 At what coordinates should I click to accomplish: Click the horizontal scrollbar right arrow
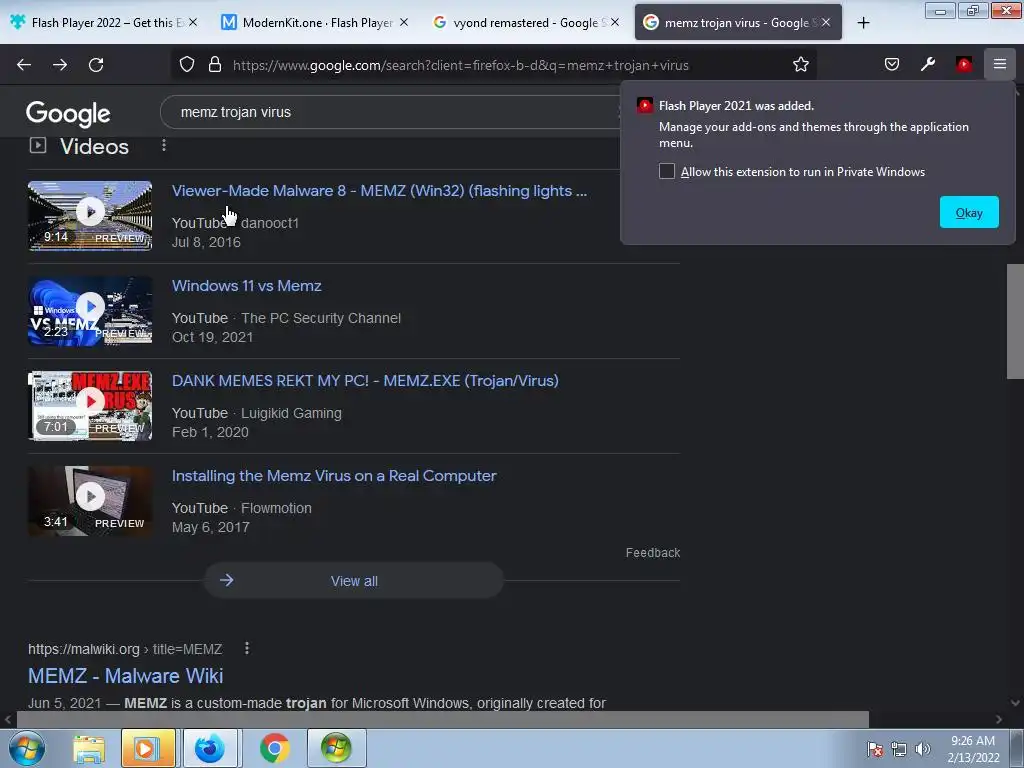(x=998, y=719)
